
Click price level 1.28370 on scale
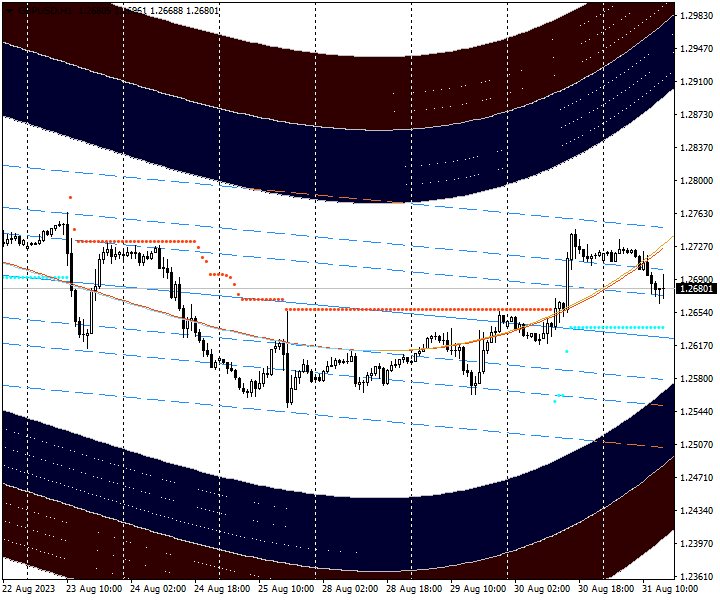(697, 147)
